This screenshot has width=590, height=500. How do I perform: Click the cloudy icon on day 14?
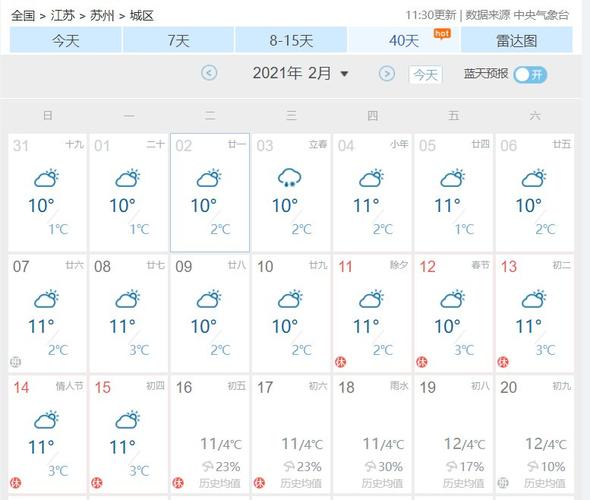[x=47, y=420]
